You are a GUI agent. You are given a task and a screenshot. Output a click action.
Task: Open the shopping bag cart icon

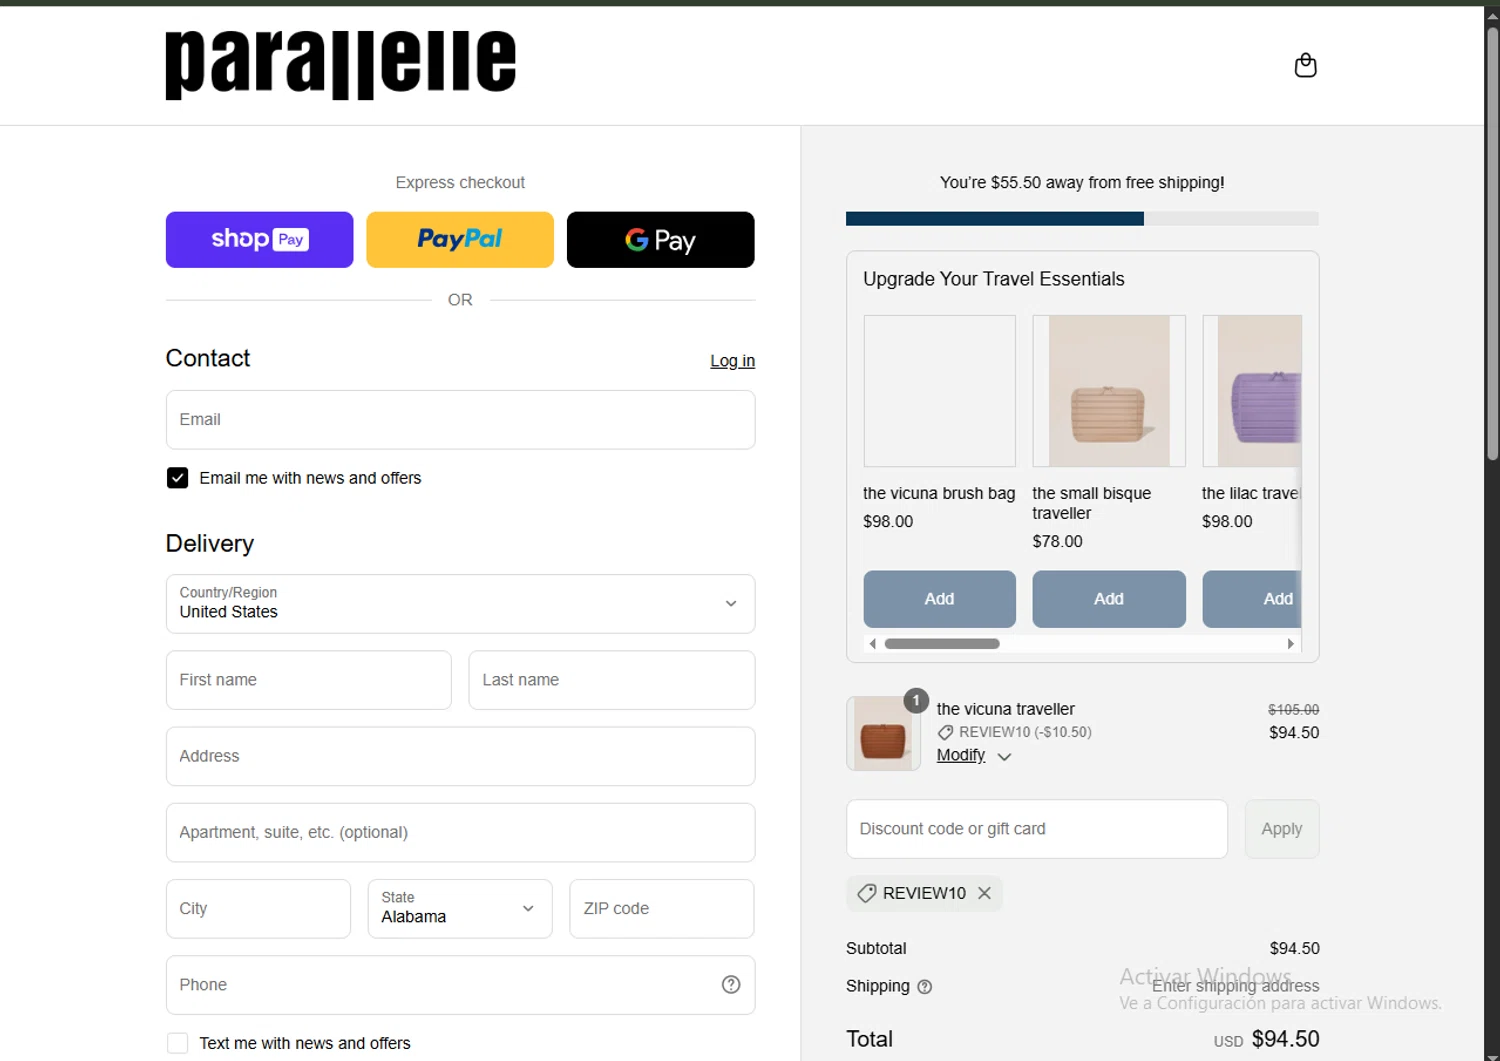(x=1305, y=66)
